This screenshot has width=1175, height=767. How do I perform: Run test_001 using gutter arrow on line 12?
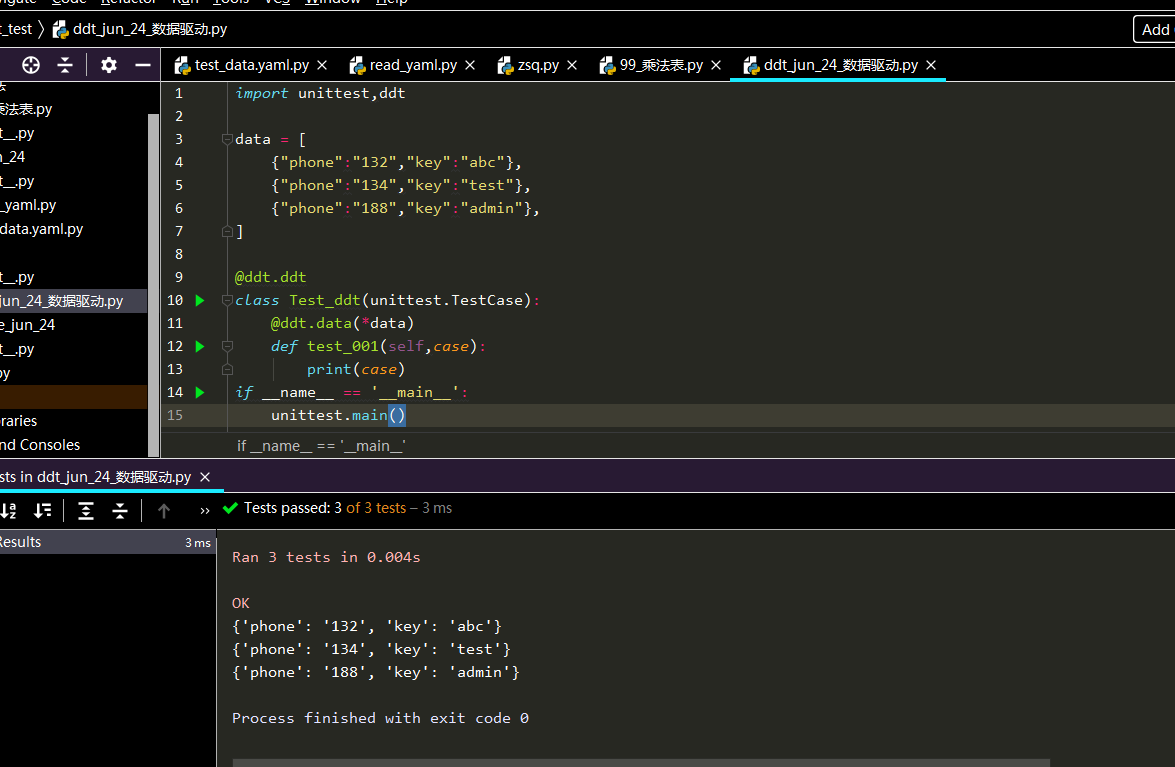point(200,346)
